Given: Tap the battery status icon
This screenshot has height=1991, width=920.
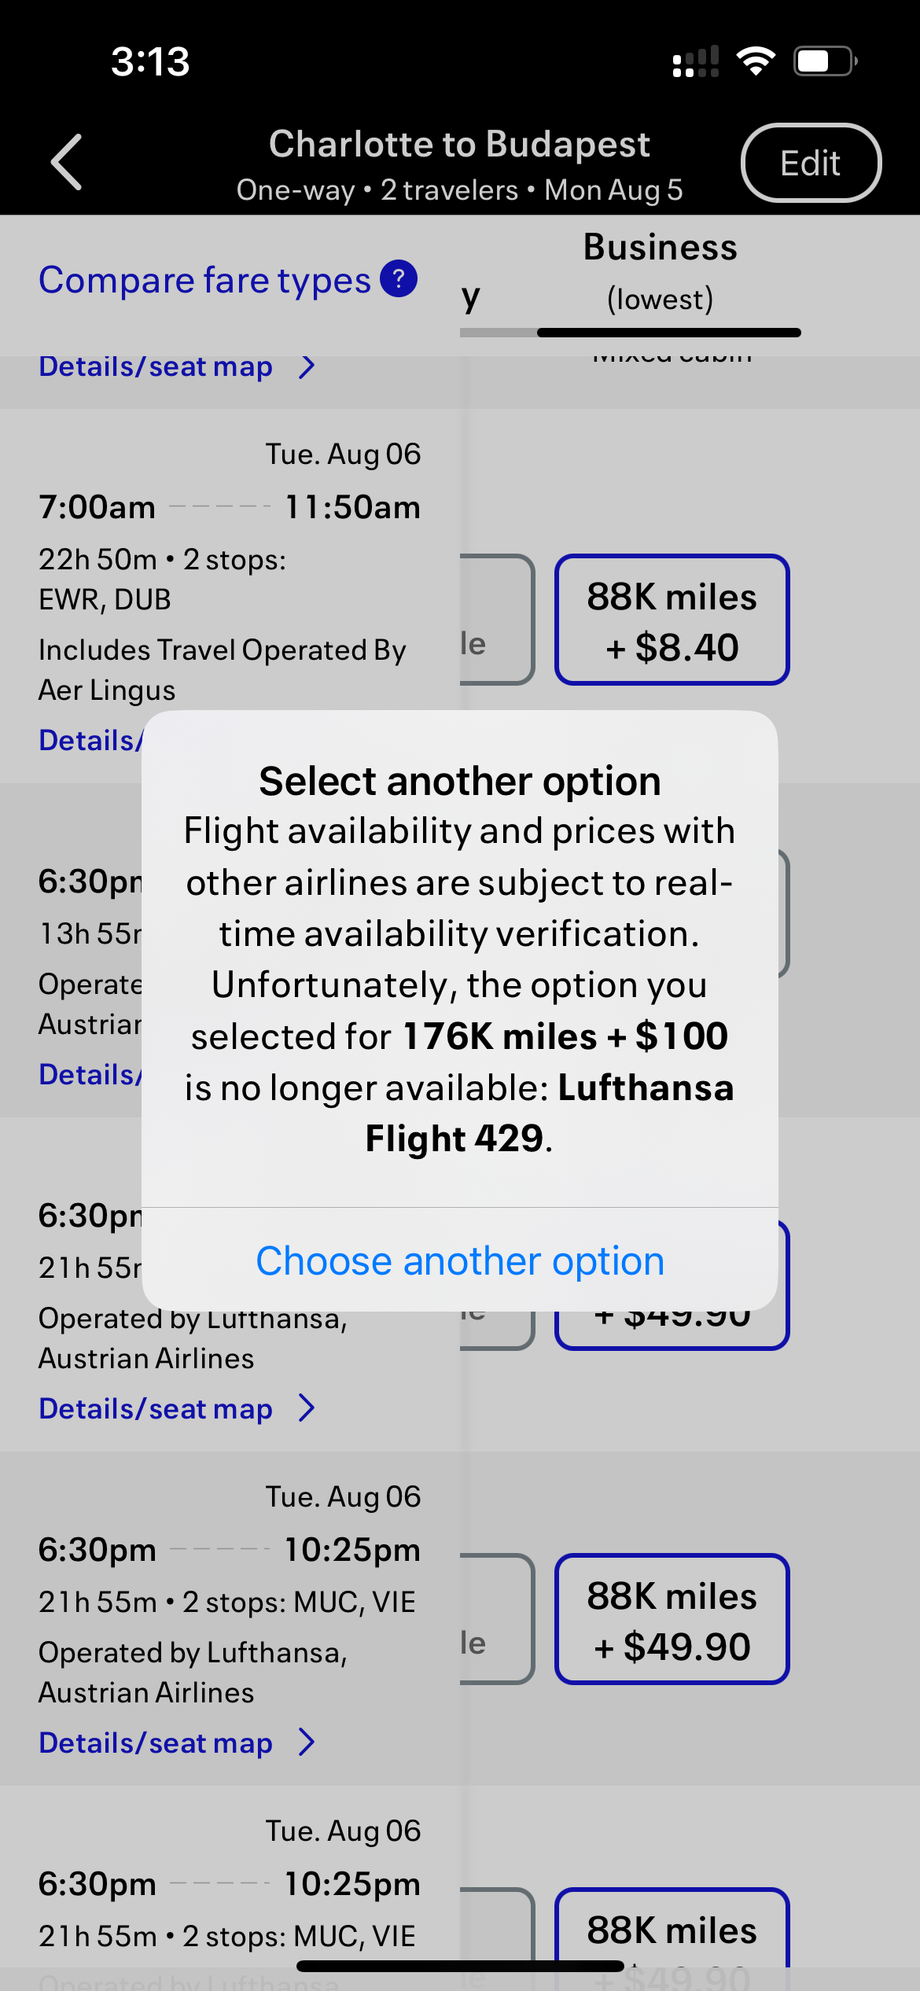Looking at the screenshot, I should 824,62.
